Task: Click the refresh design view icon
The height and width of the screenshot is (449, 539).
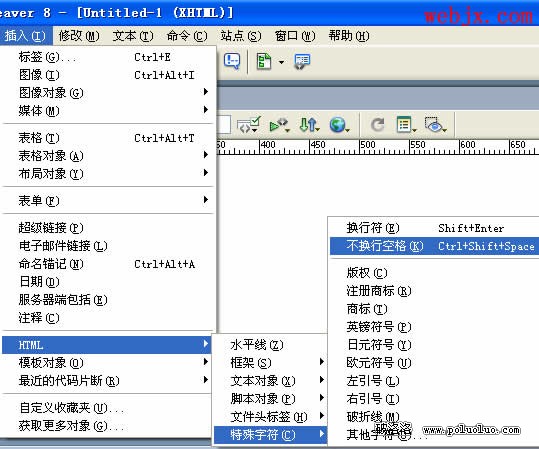Action: point(377,124)
